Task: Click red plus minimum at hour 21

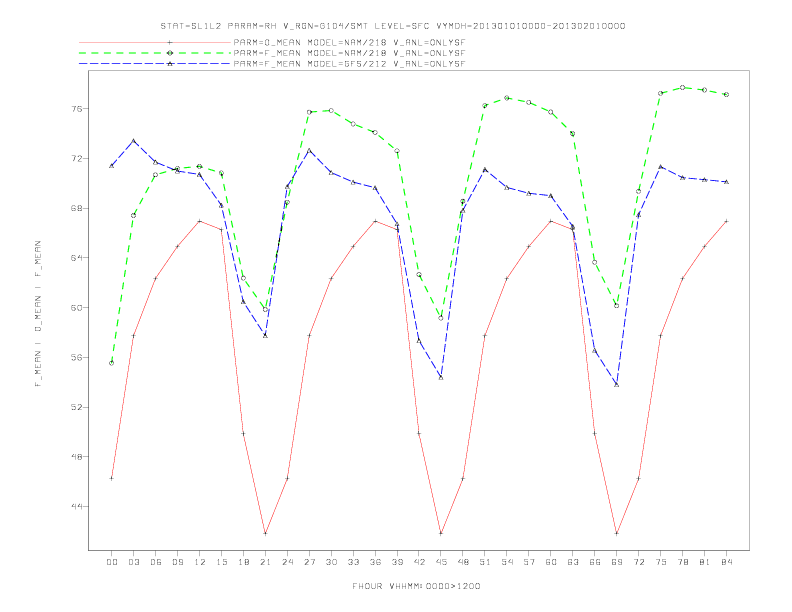Action: [x=265, y=533]
